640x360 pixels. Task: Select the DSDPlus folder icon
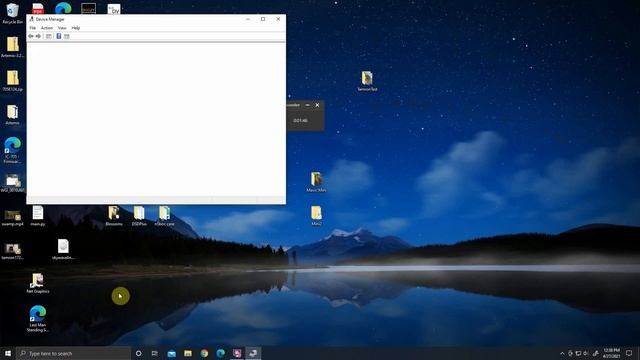point(139,216)
